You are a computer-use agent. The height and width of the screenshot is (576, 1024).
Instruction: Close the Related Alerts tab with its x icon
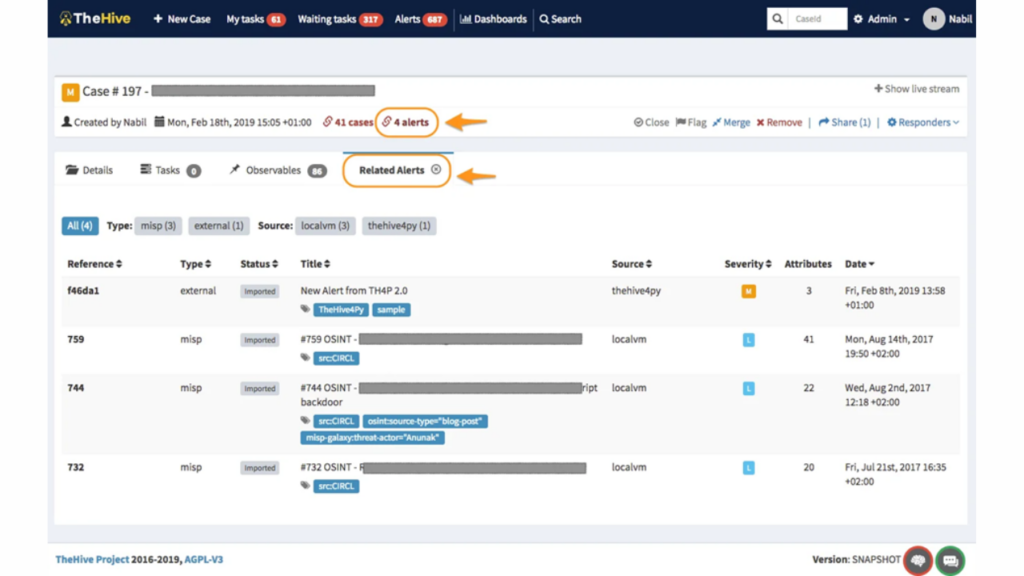point(436,170)
